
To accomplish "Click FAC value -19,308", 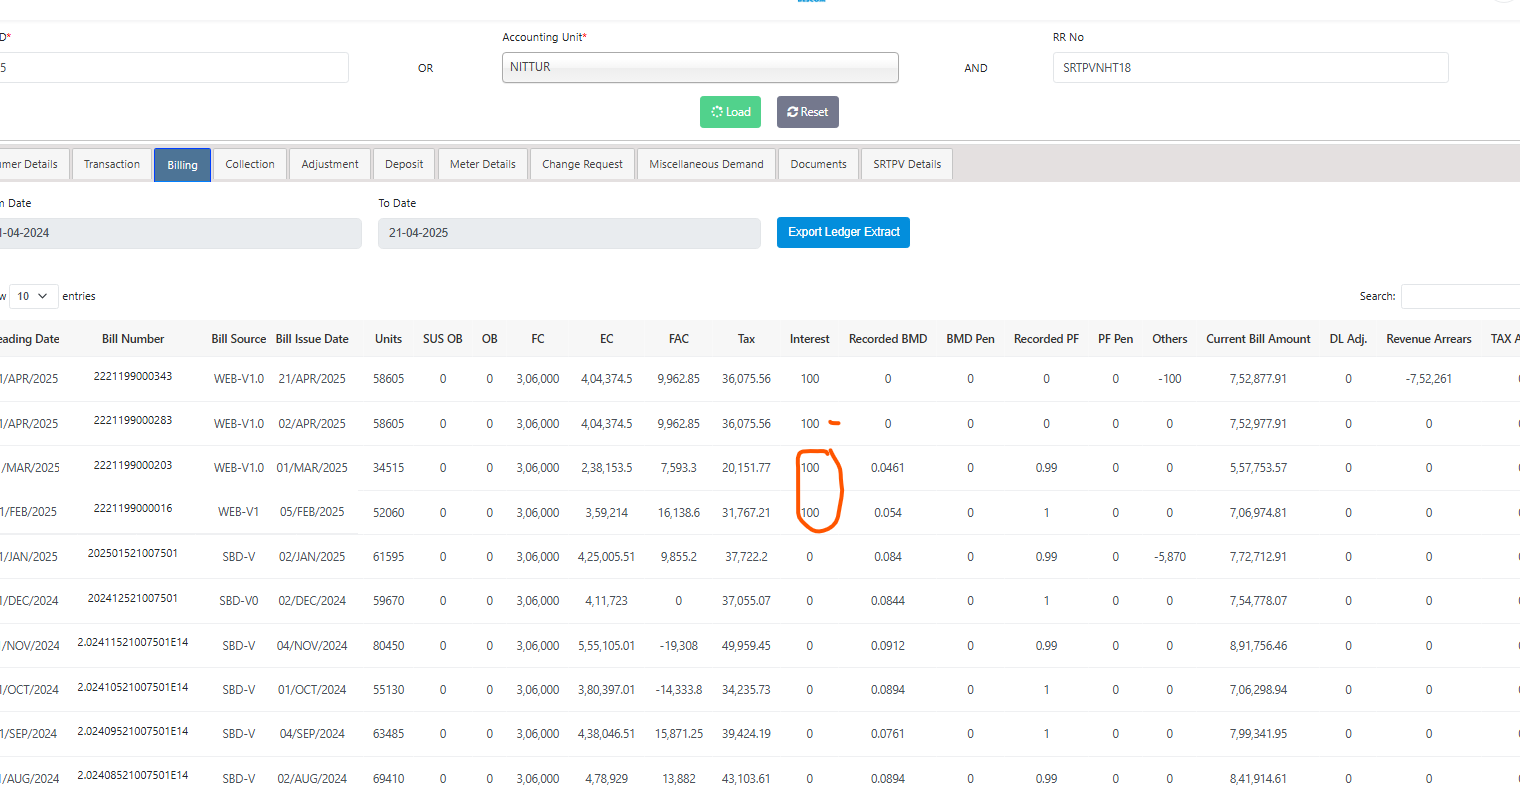I will point(679,646).
